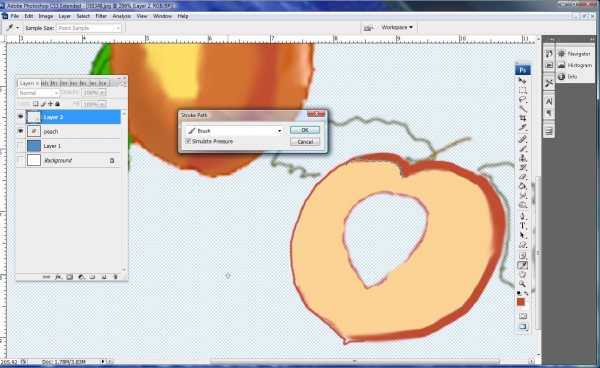Toggle lock transparent pixels

[x=36, y=104]
